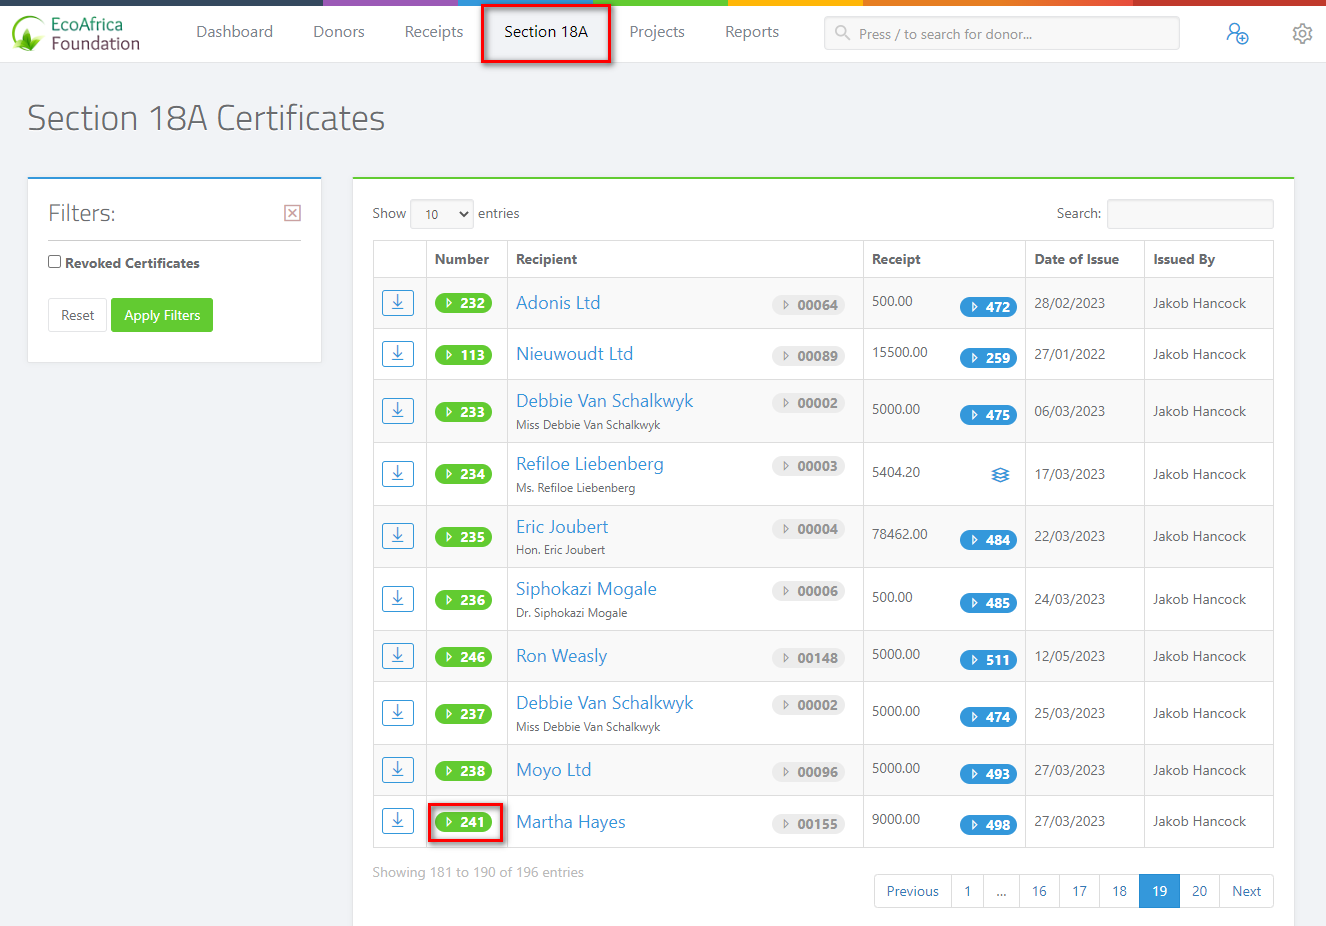Click the magnifier icon in the donor search box

pos(842,33)
